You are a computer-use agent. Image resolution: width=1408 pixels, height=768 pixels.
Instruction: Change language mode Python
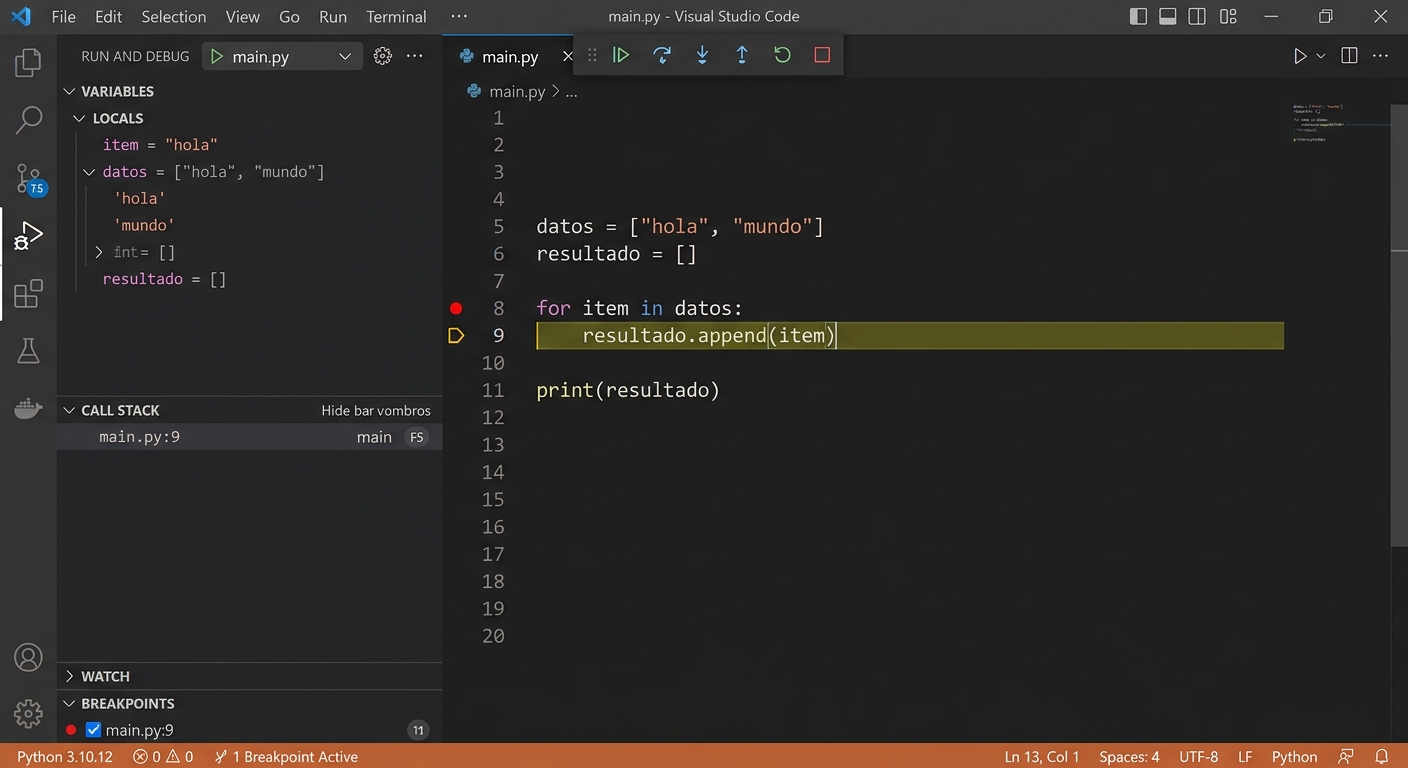point(1294,757)
